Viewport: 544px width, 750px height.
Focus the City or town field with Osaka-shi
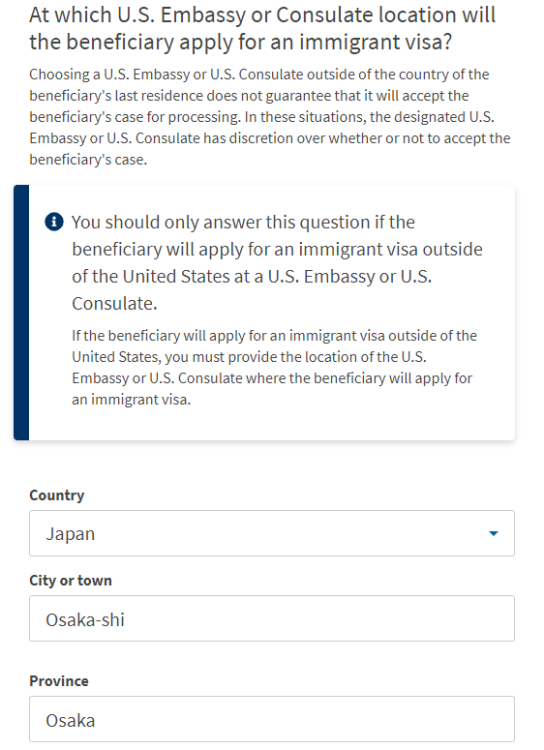tap(272, 618)
